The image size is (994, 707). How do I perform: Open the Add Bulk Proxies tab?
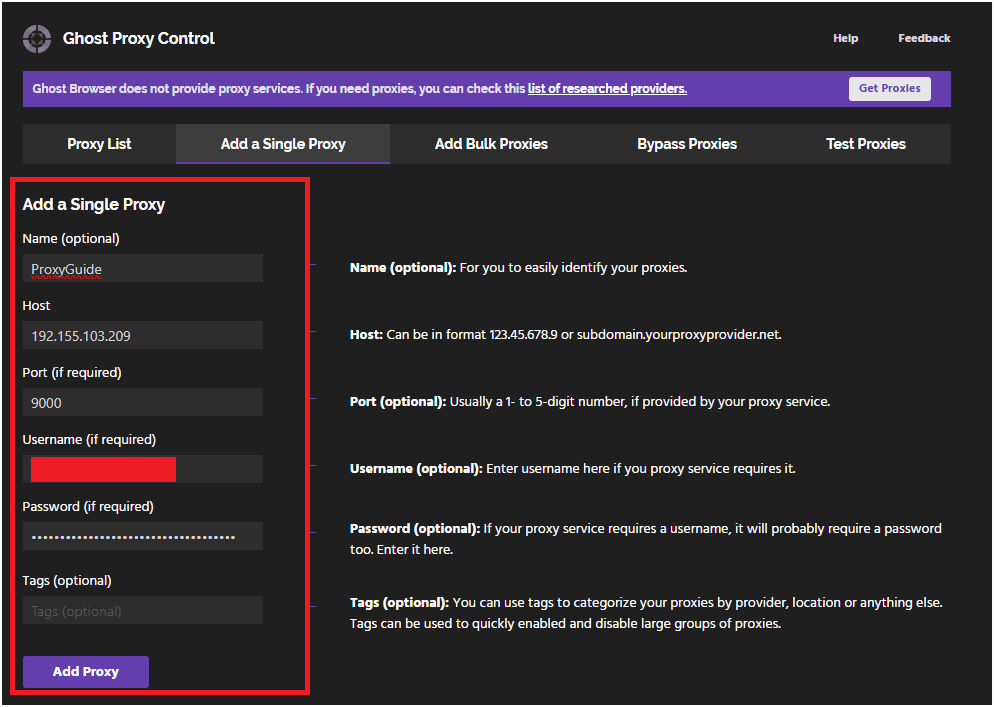491,143
